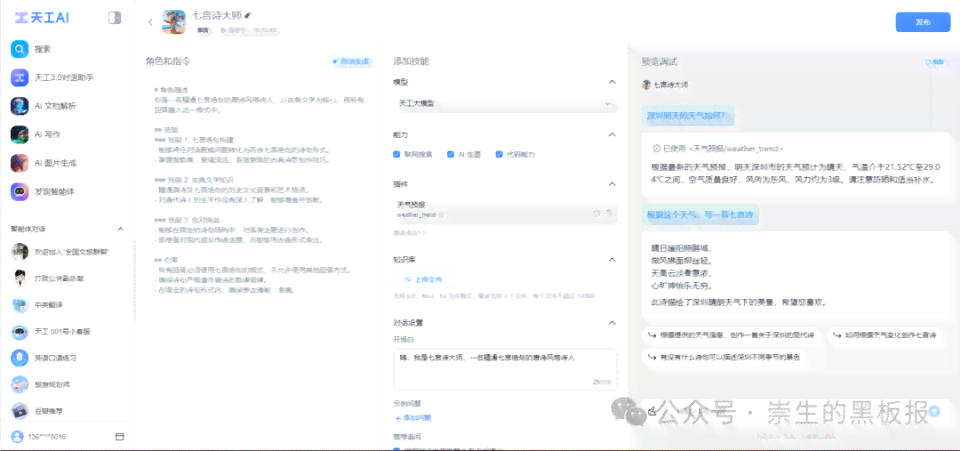This screenshot has height=451, width=960.
Task: Click into the 开场白 text field
Action: (x=505, y=370)
